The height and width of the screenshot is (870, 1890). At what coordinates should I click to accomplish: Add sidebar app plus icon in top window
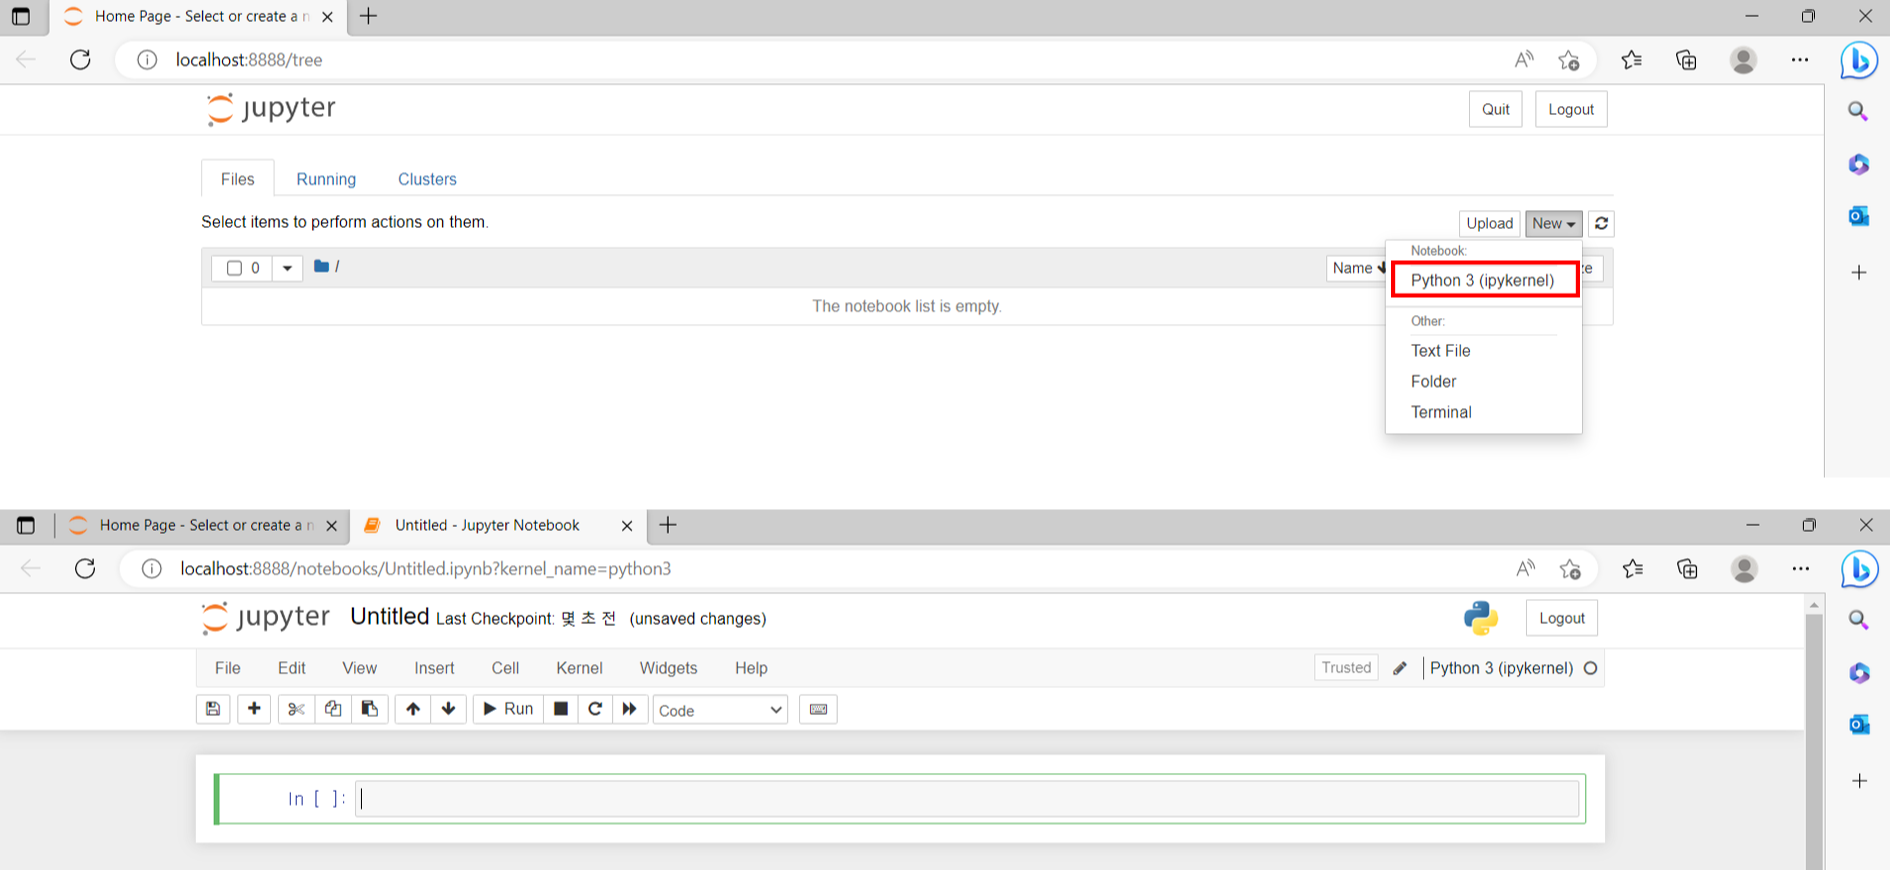1859,272
